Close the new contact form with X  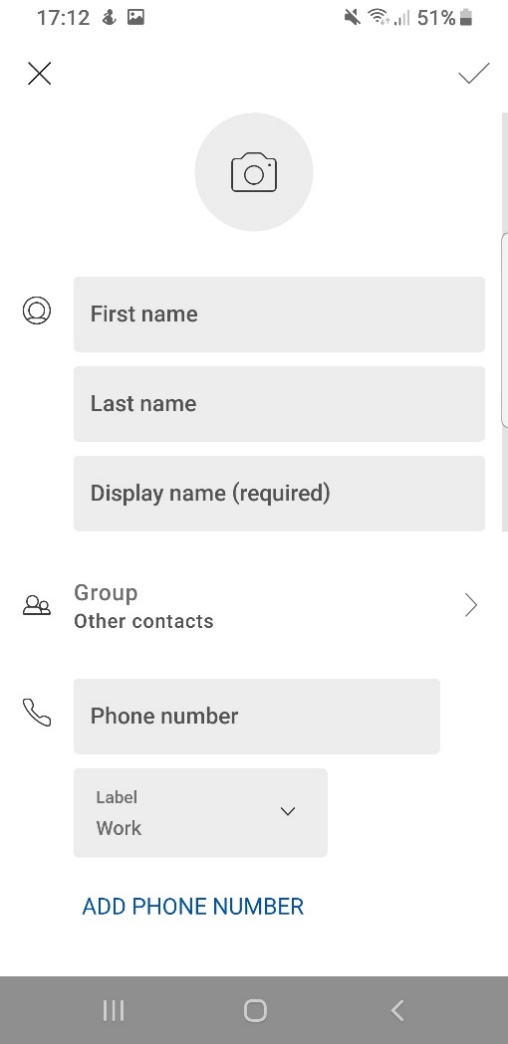coord(39,73)
